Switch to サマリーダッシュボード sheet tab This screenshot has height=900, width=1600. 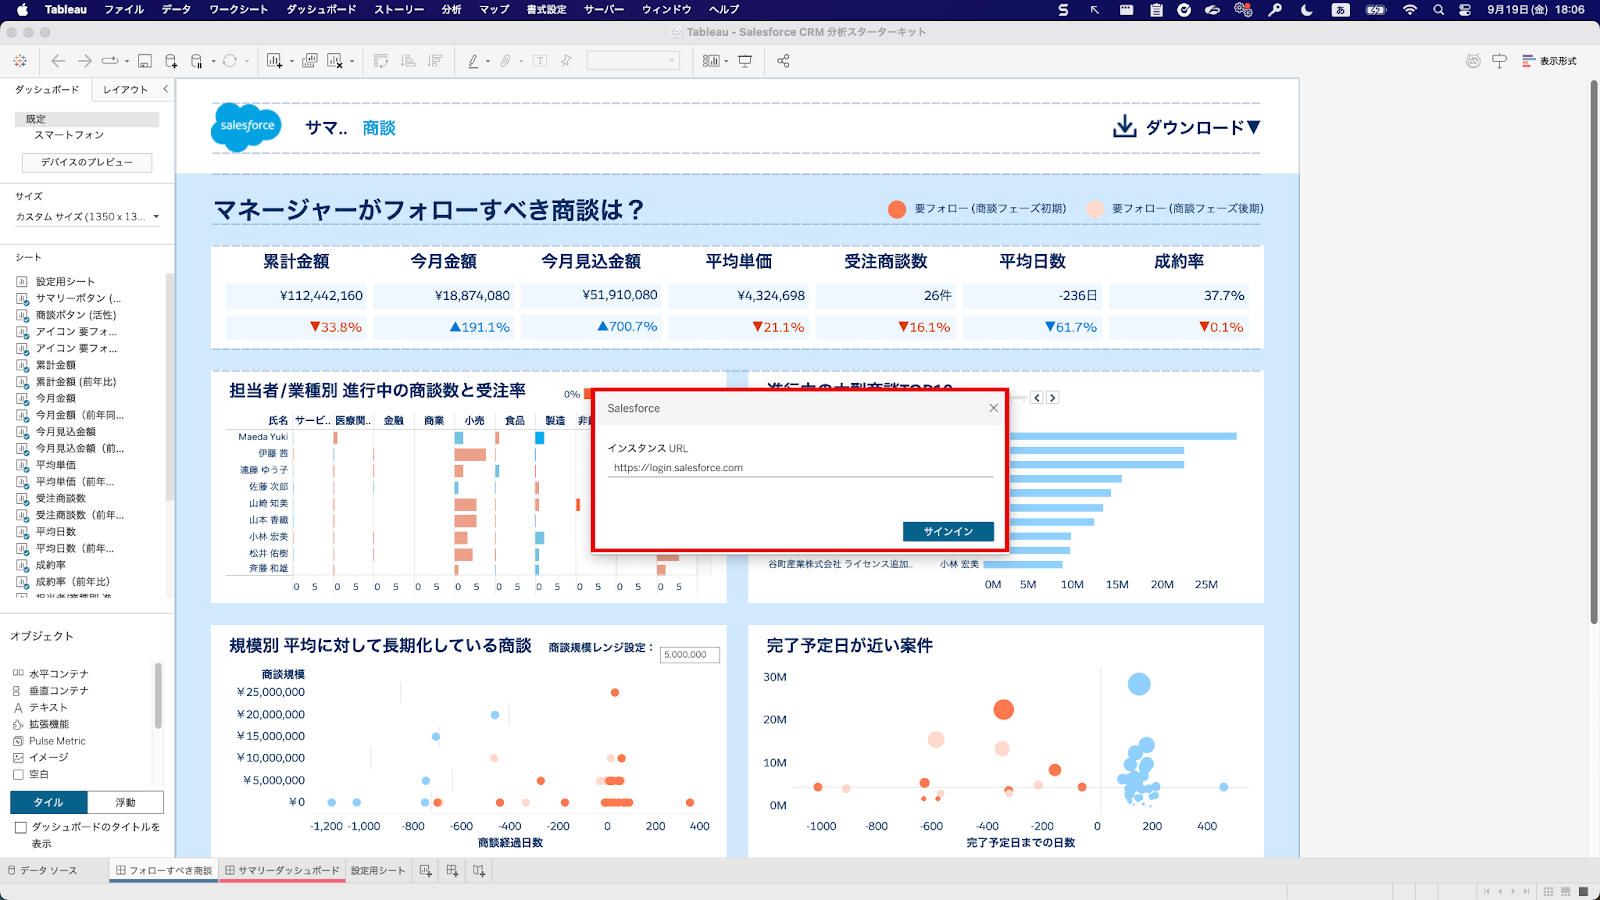coord(283,871)
